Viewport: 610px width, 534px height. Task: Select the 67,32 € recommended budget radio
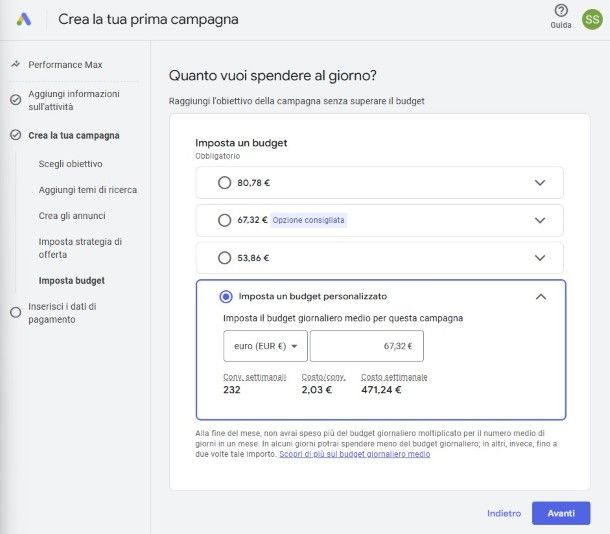click(224, 220)
